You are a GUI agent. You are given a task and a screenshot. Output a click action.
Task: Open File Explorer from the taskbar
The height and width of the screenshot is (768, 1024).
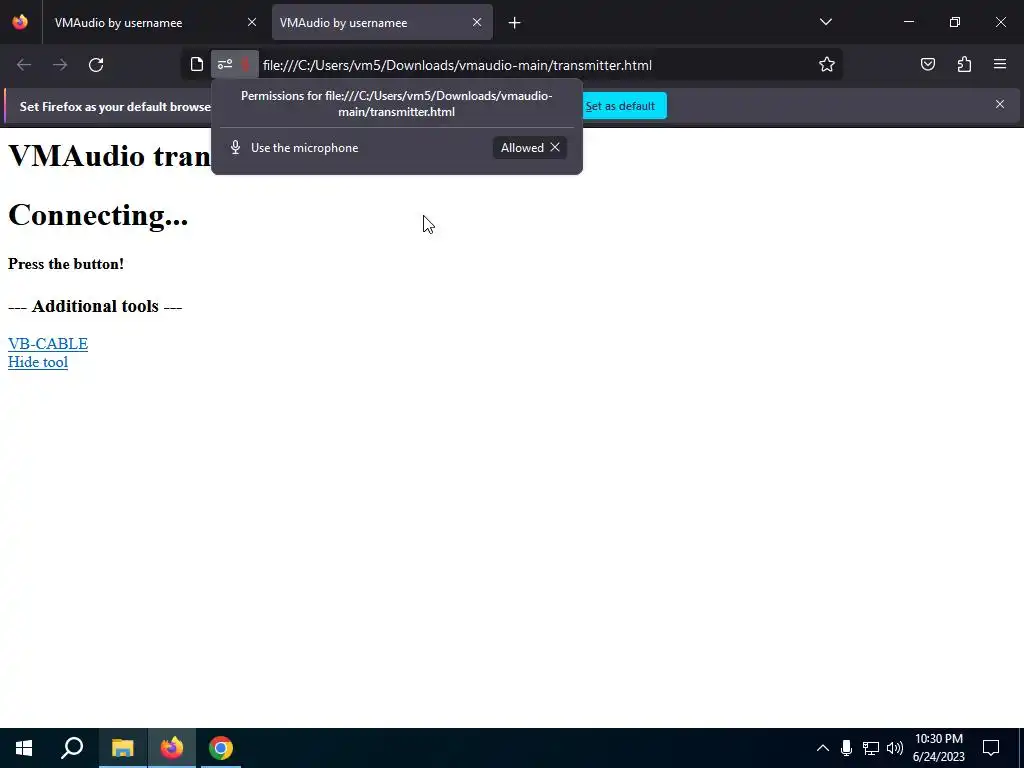(x=122, y=748)
